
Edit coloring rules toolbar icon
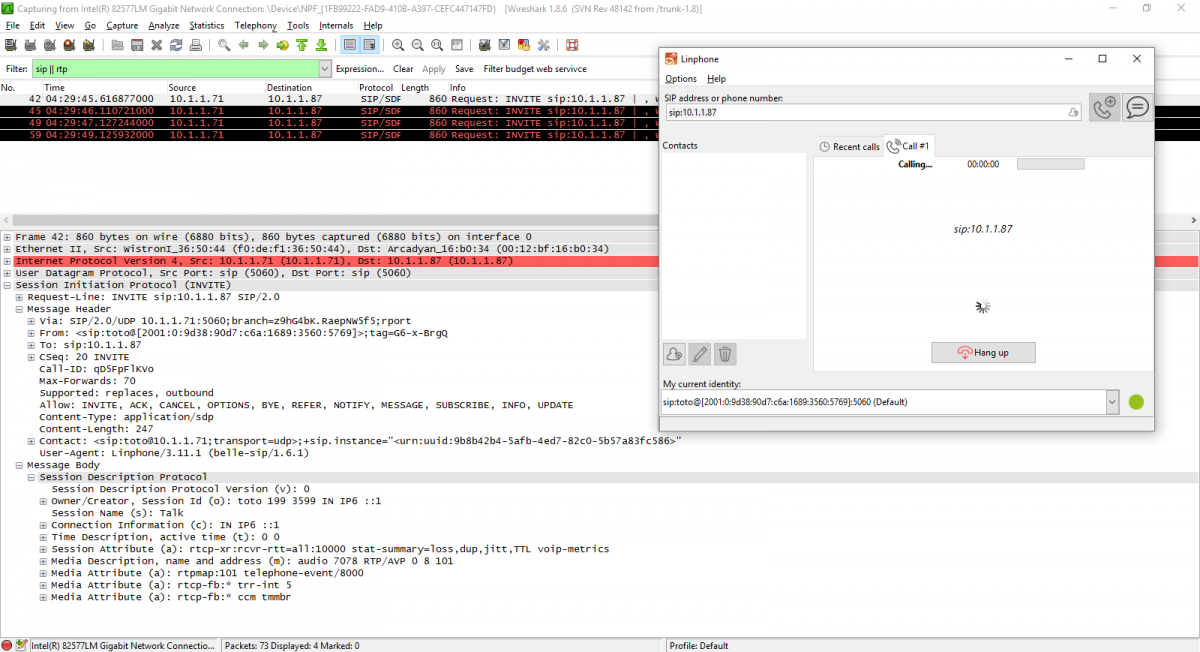tap(523, 45)
